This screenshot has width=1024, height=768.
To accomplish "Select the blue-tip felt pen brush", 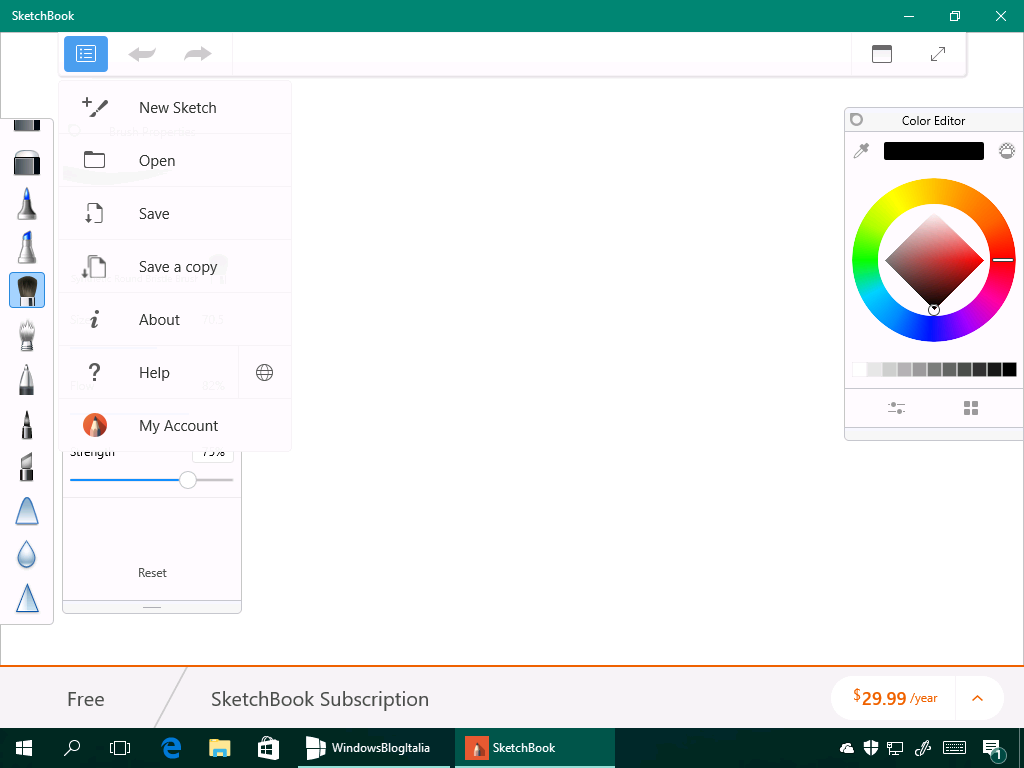I will (x=27, y=203).
